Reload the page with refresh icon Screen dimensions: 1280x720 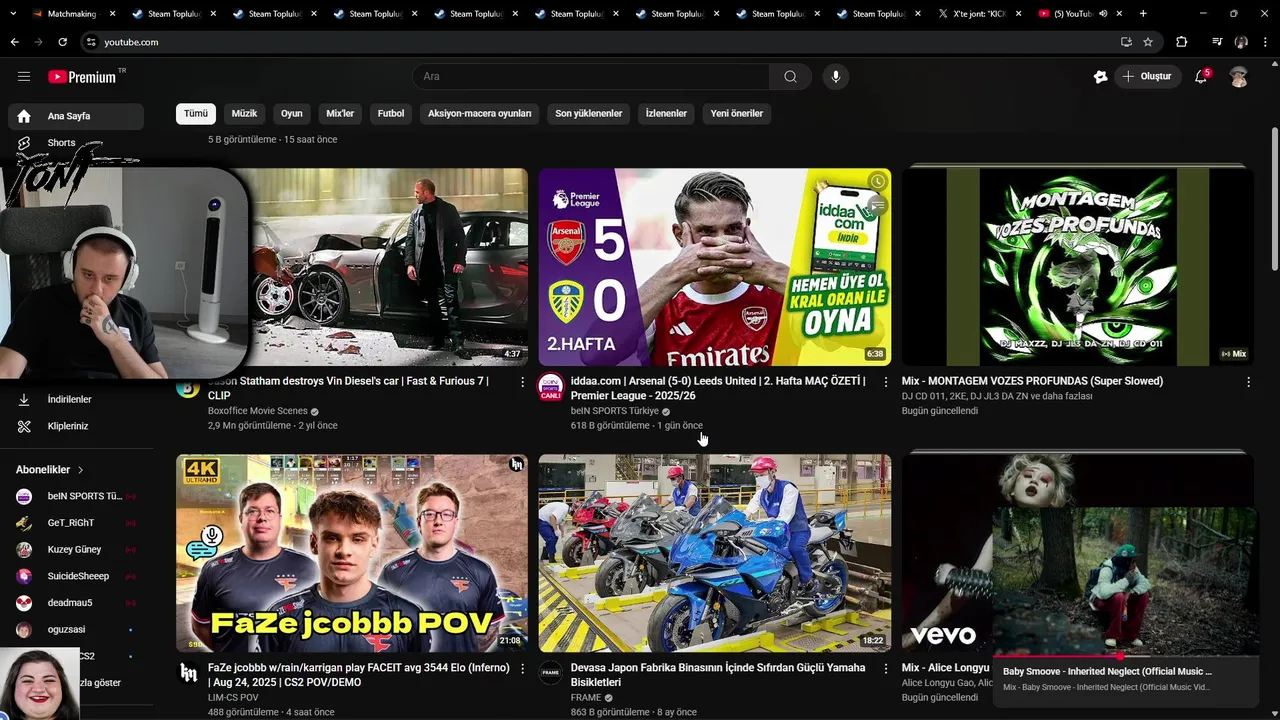(x=62, y=42)
